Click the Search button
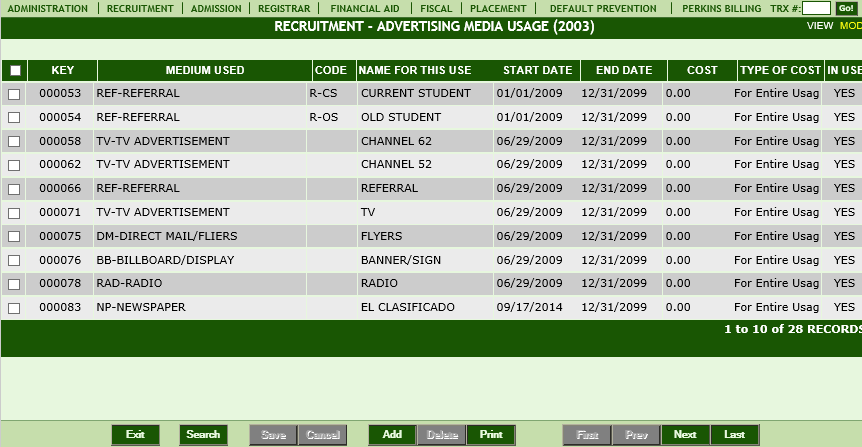 pos(203,434)
